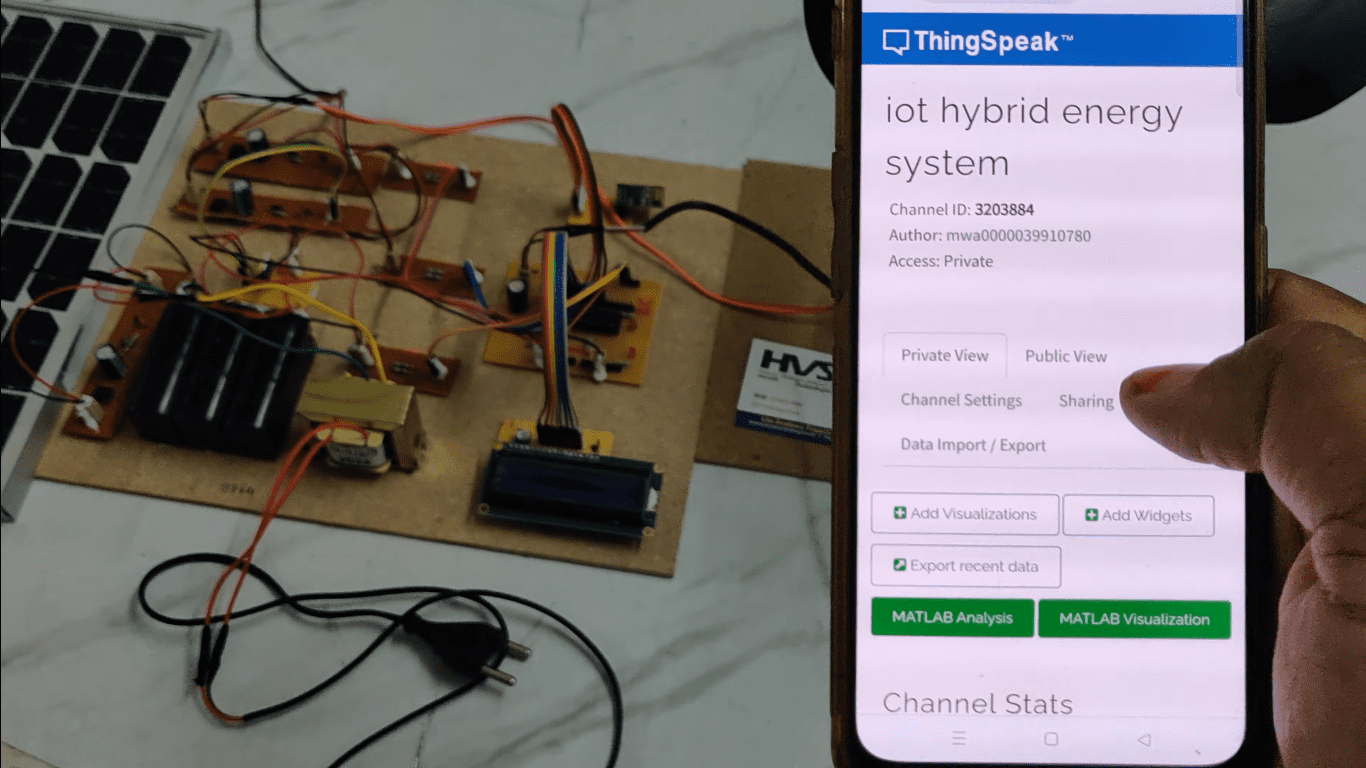Tap the Channel ID number 3203884
Image resolution: width=1366 pixels, height=768 pixels.
click(1004, 210)
